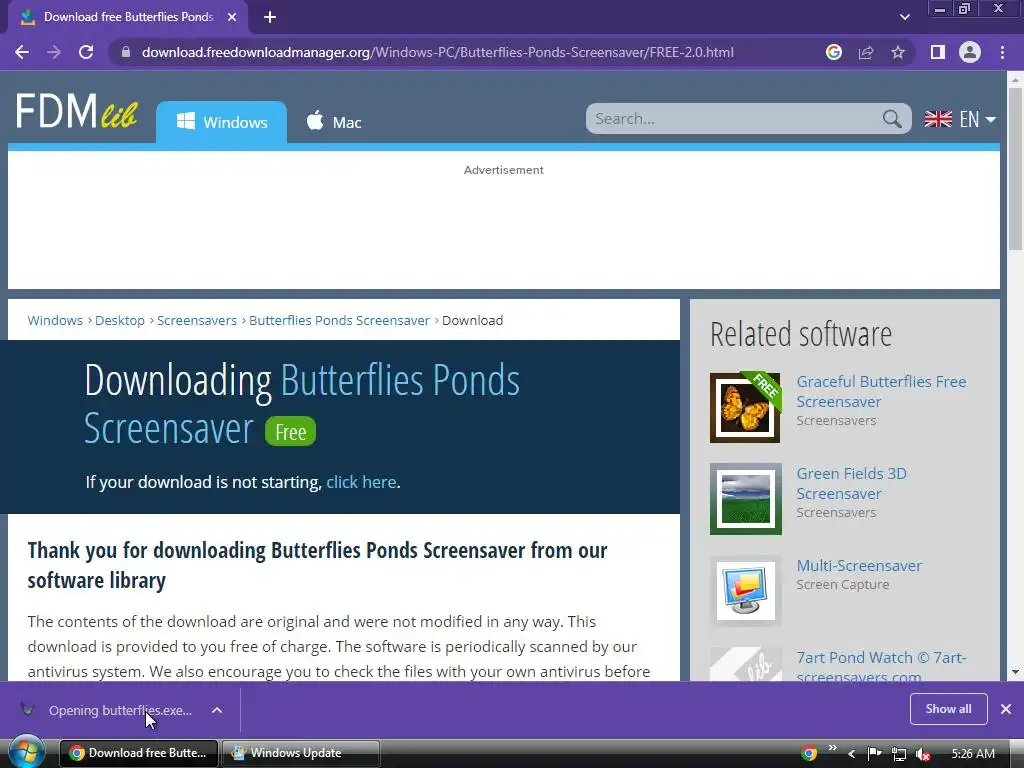Image resolution: width=1024 pixels, height=768 pixels.
Task: Click the taskbar clock 5:26 AM
Action: pos(973,754)
